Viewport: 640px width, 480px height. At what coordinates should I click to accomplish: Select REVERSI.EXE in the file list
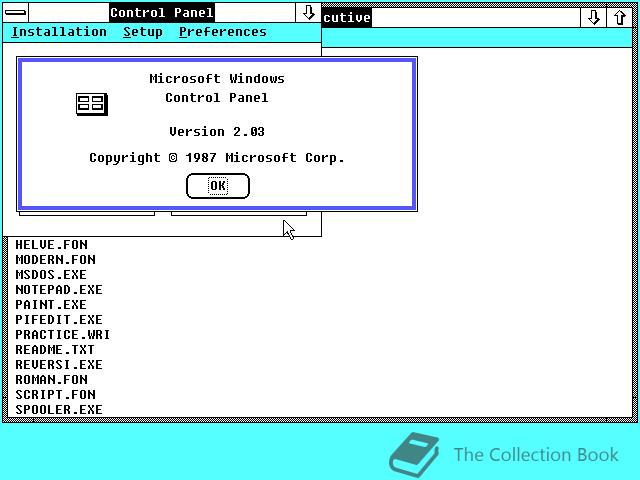(x=59, y=364)
